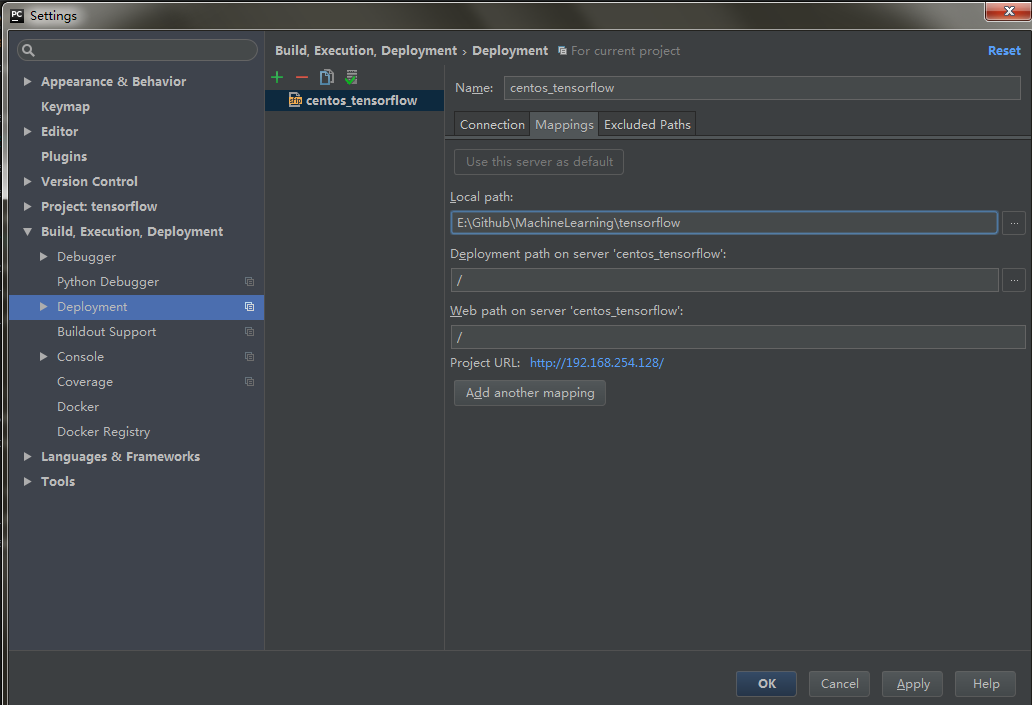The image size is (1032, 705).
Task: Switch to the Connection tab
Action: coord(492,125)
